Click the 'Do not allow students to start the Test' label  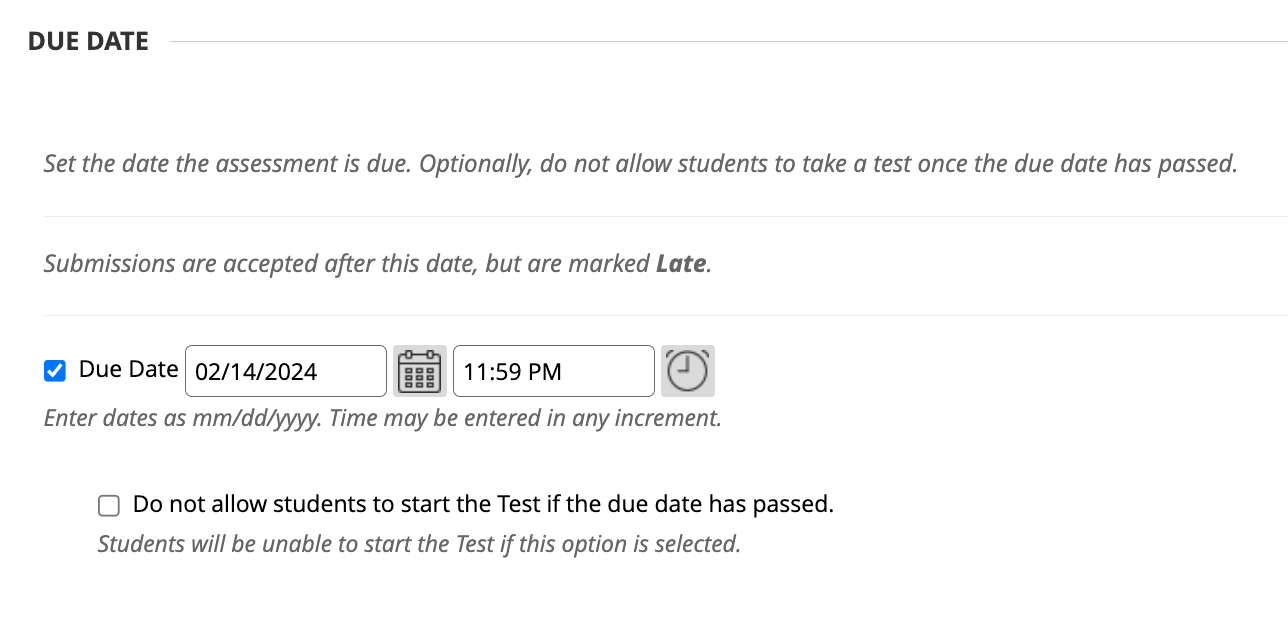click(483, 504)
